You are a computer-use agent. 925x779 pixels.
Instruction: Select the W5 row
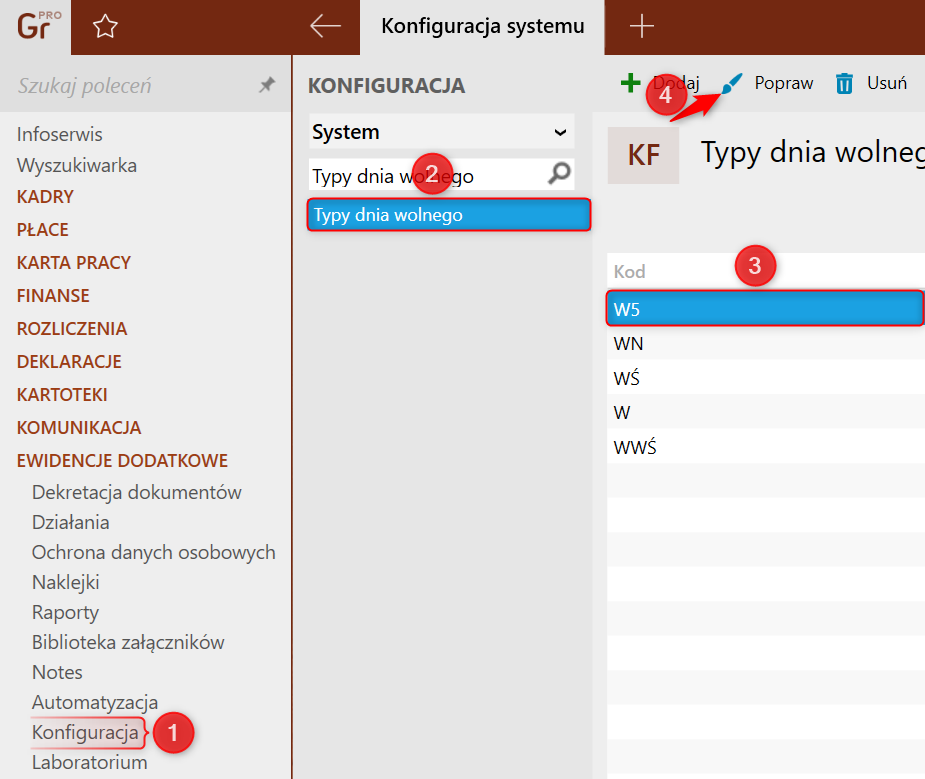(765, 308)
